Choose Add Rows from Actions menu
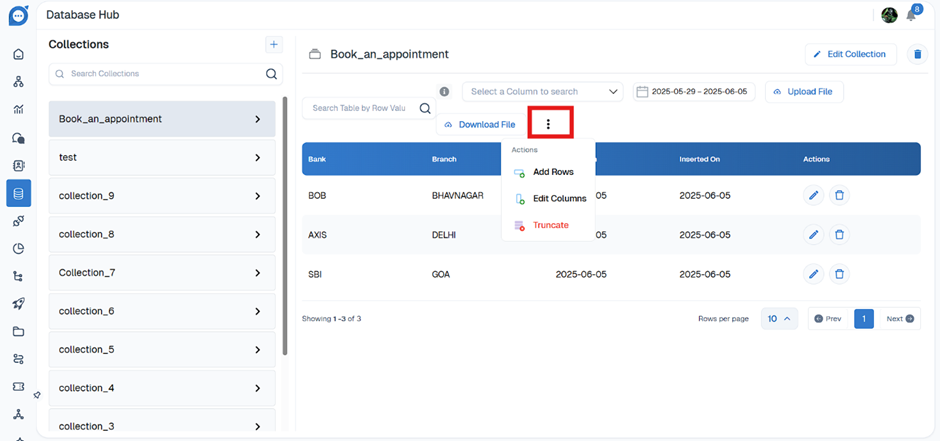 552,172
